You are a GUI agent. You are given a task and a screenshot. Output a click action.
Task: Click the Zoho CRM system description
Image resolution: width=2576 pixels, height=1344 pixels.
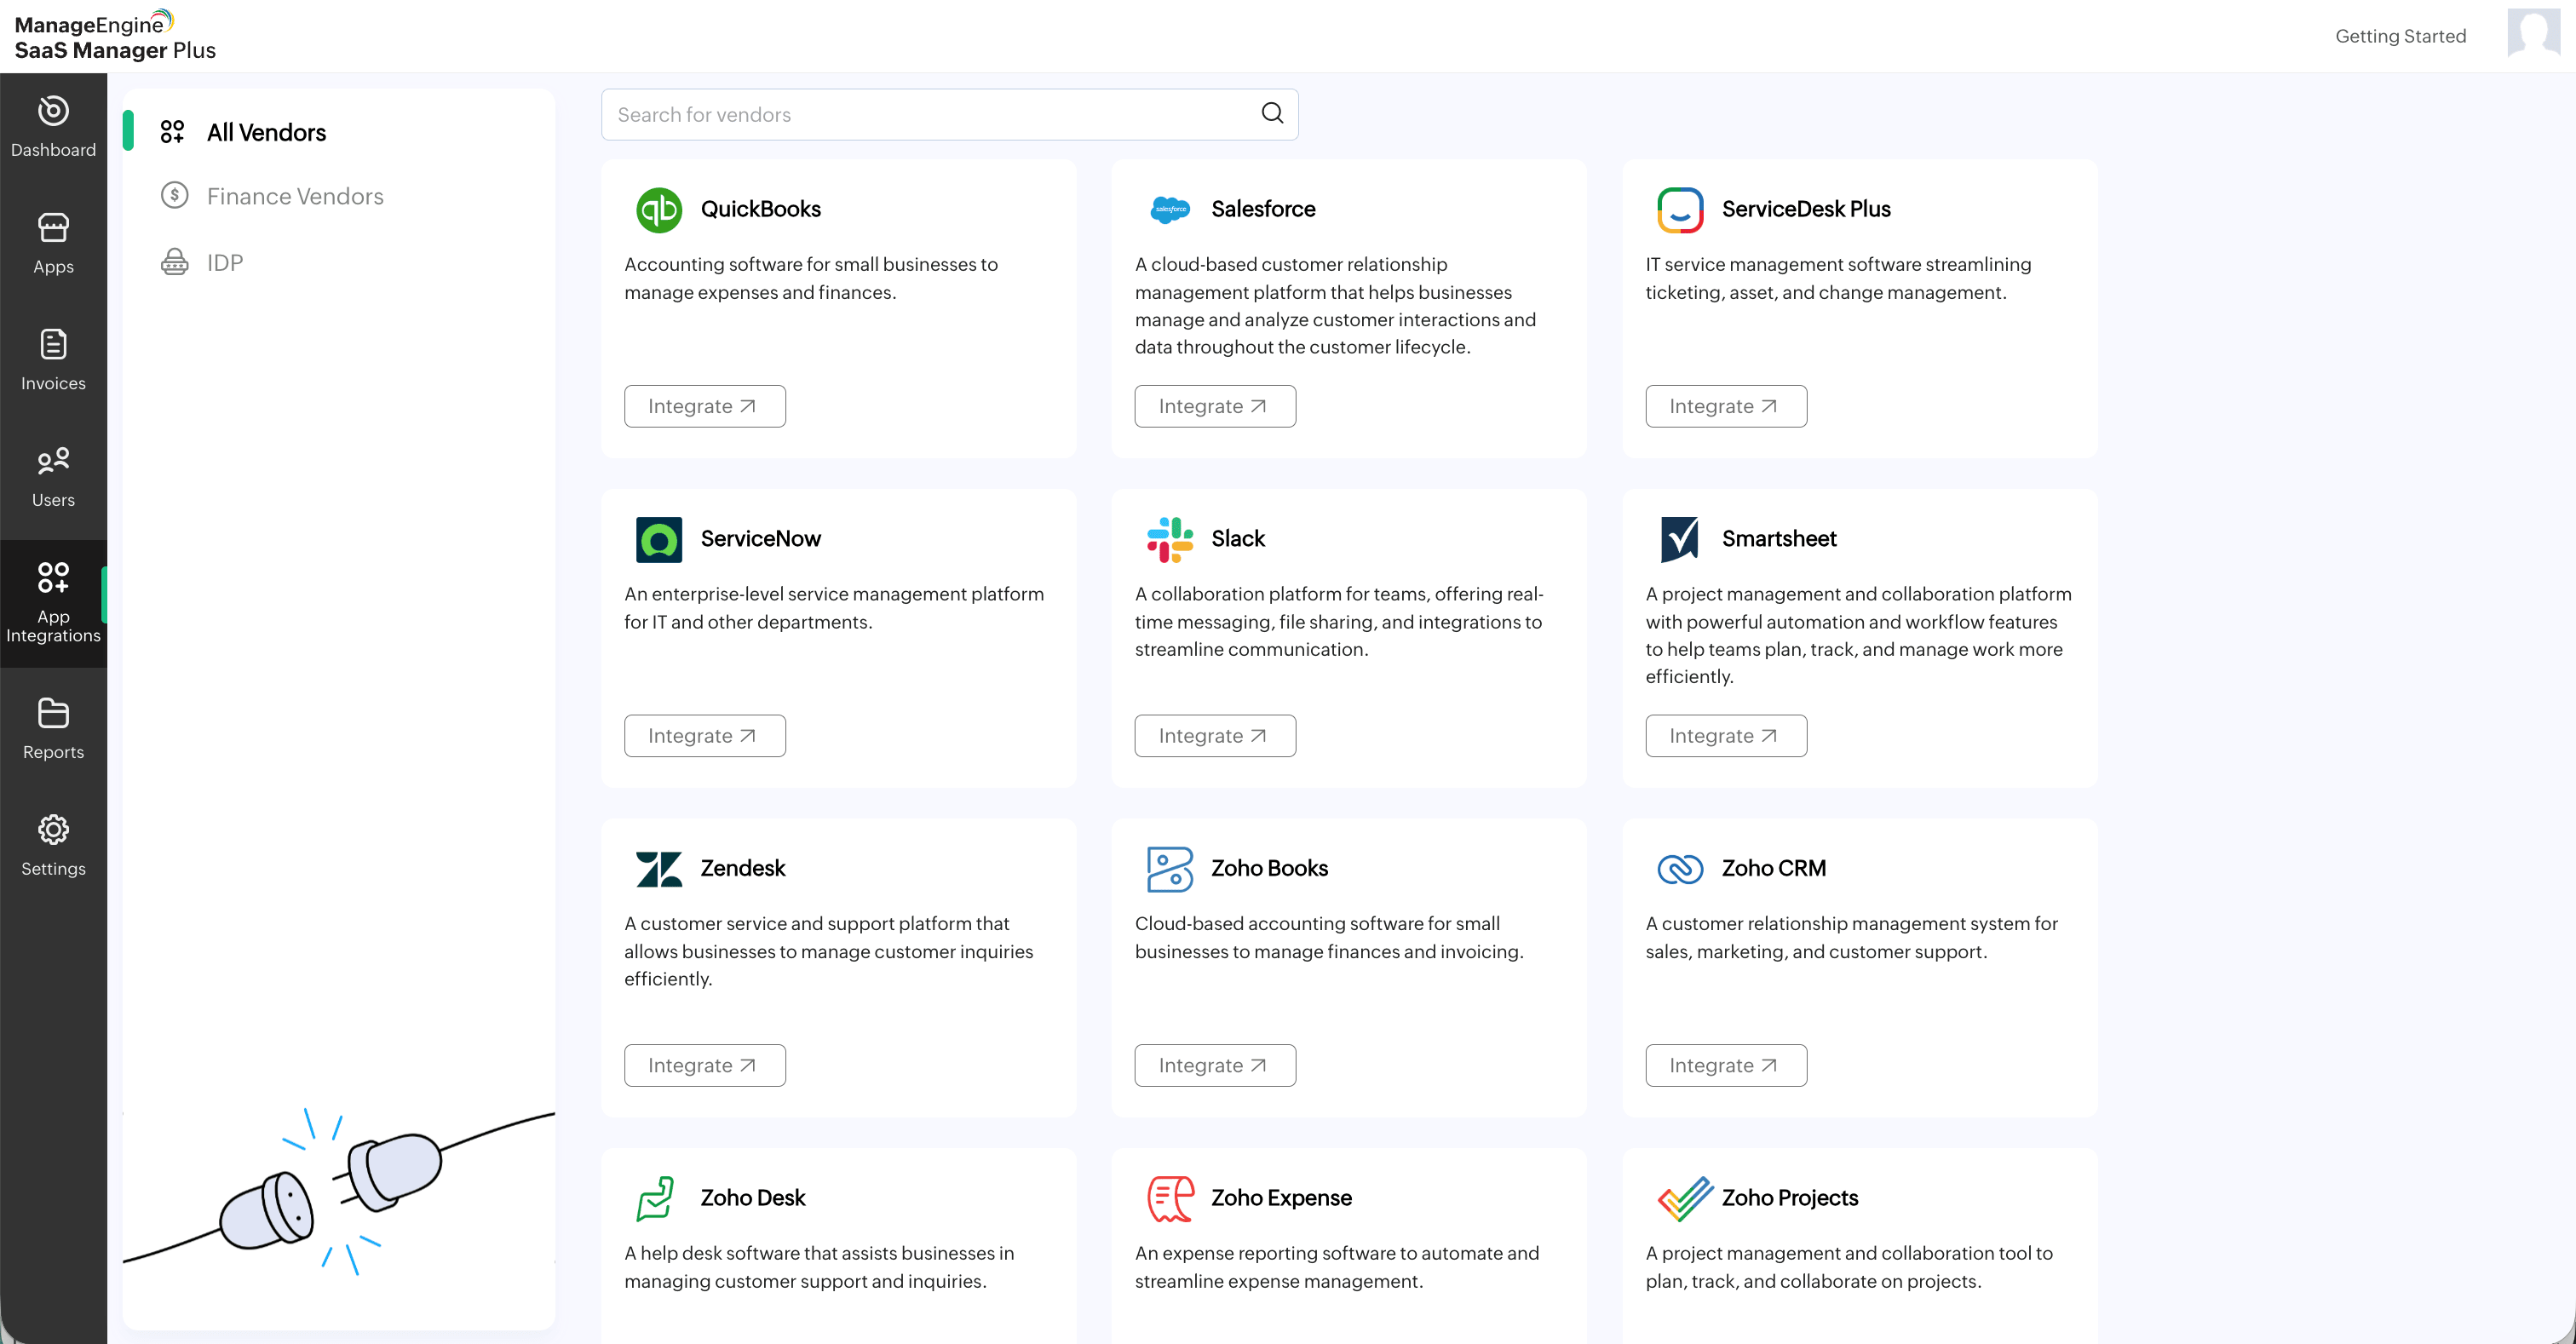(1852, 937)
